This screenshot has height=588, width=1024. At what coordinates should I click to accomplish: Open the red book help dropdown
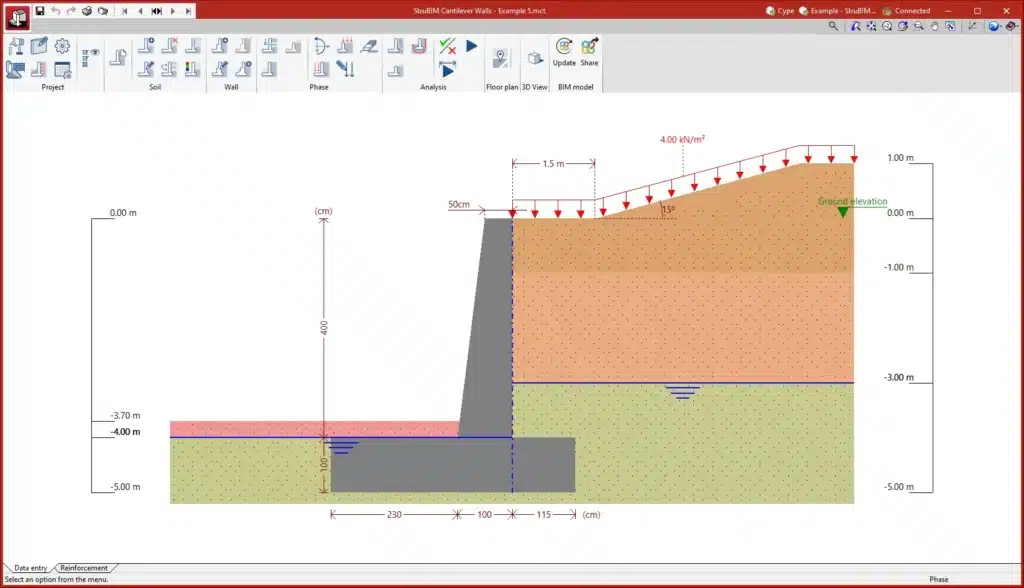click(1012, 26)
